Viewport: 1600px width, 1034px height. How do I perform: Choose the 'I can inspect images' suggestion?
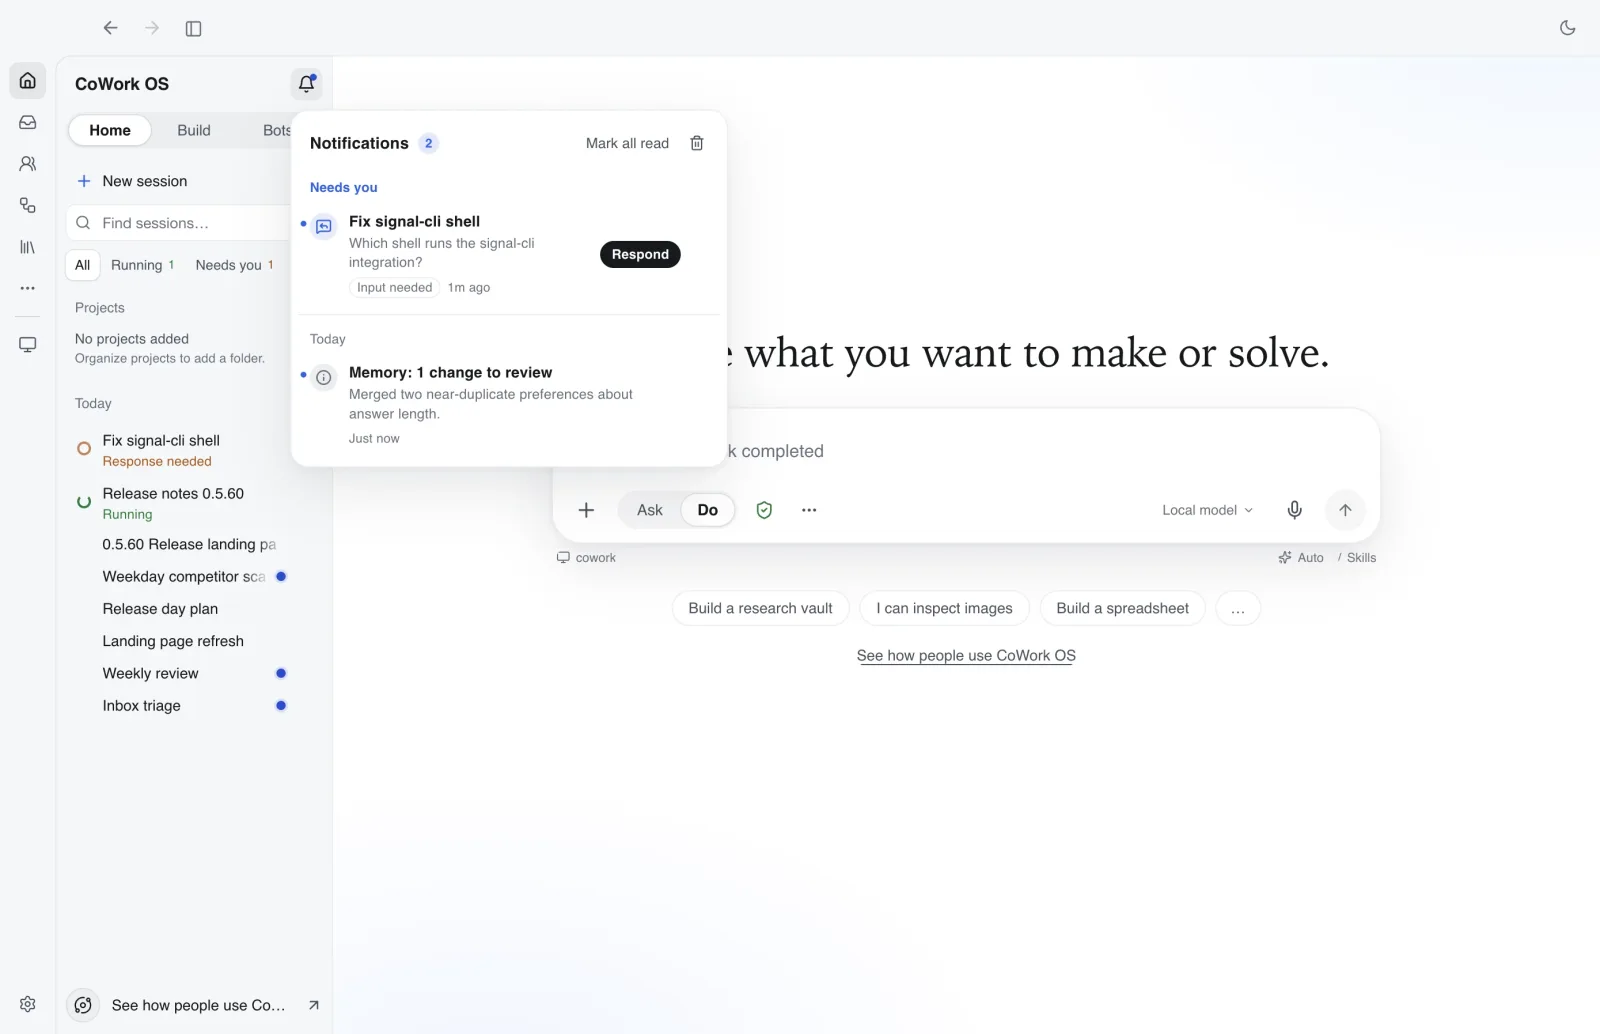coord(944,608)
